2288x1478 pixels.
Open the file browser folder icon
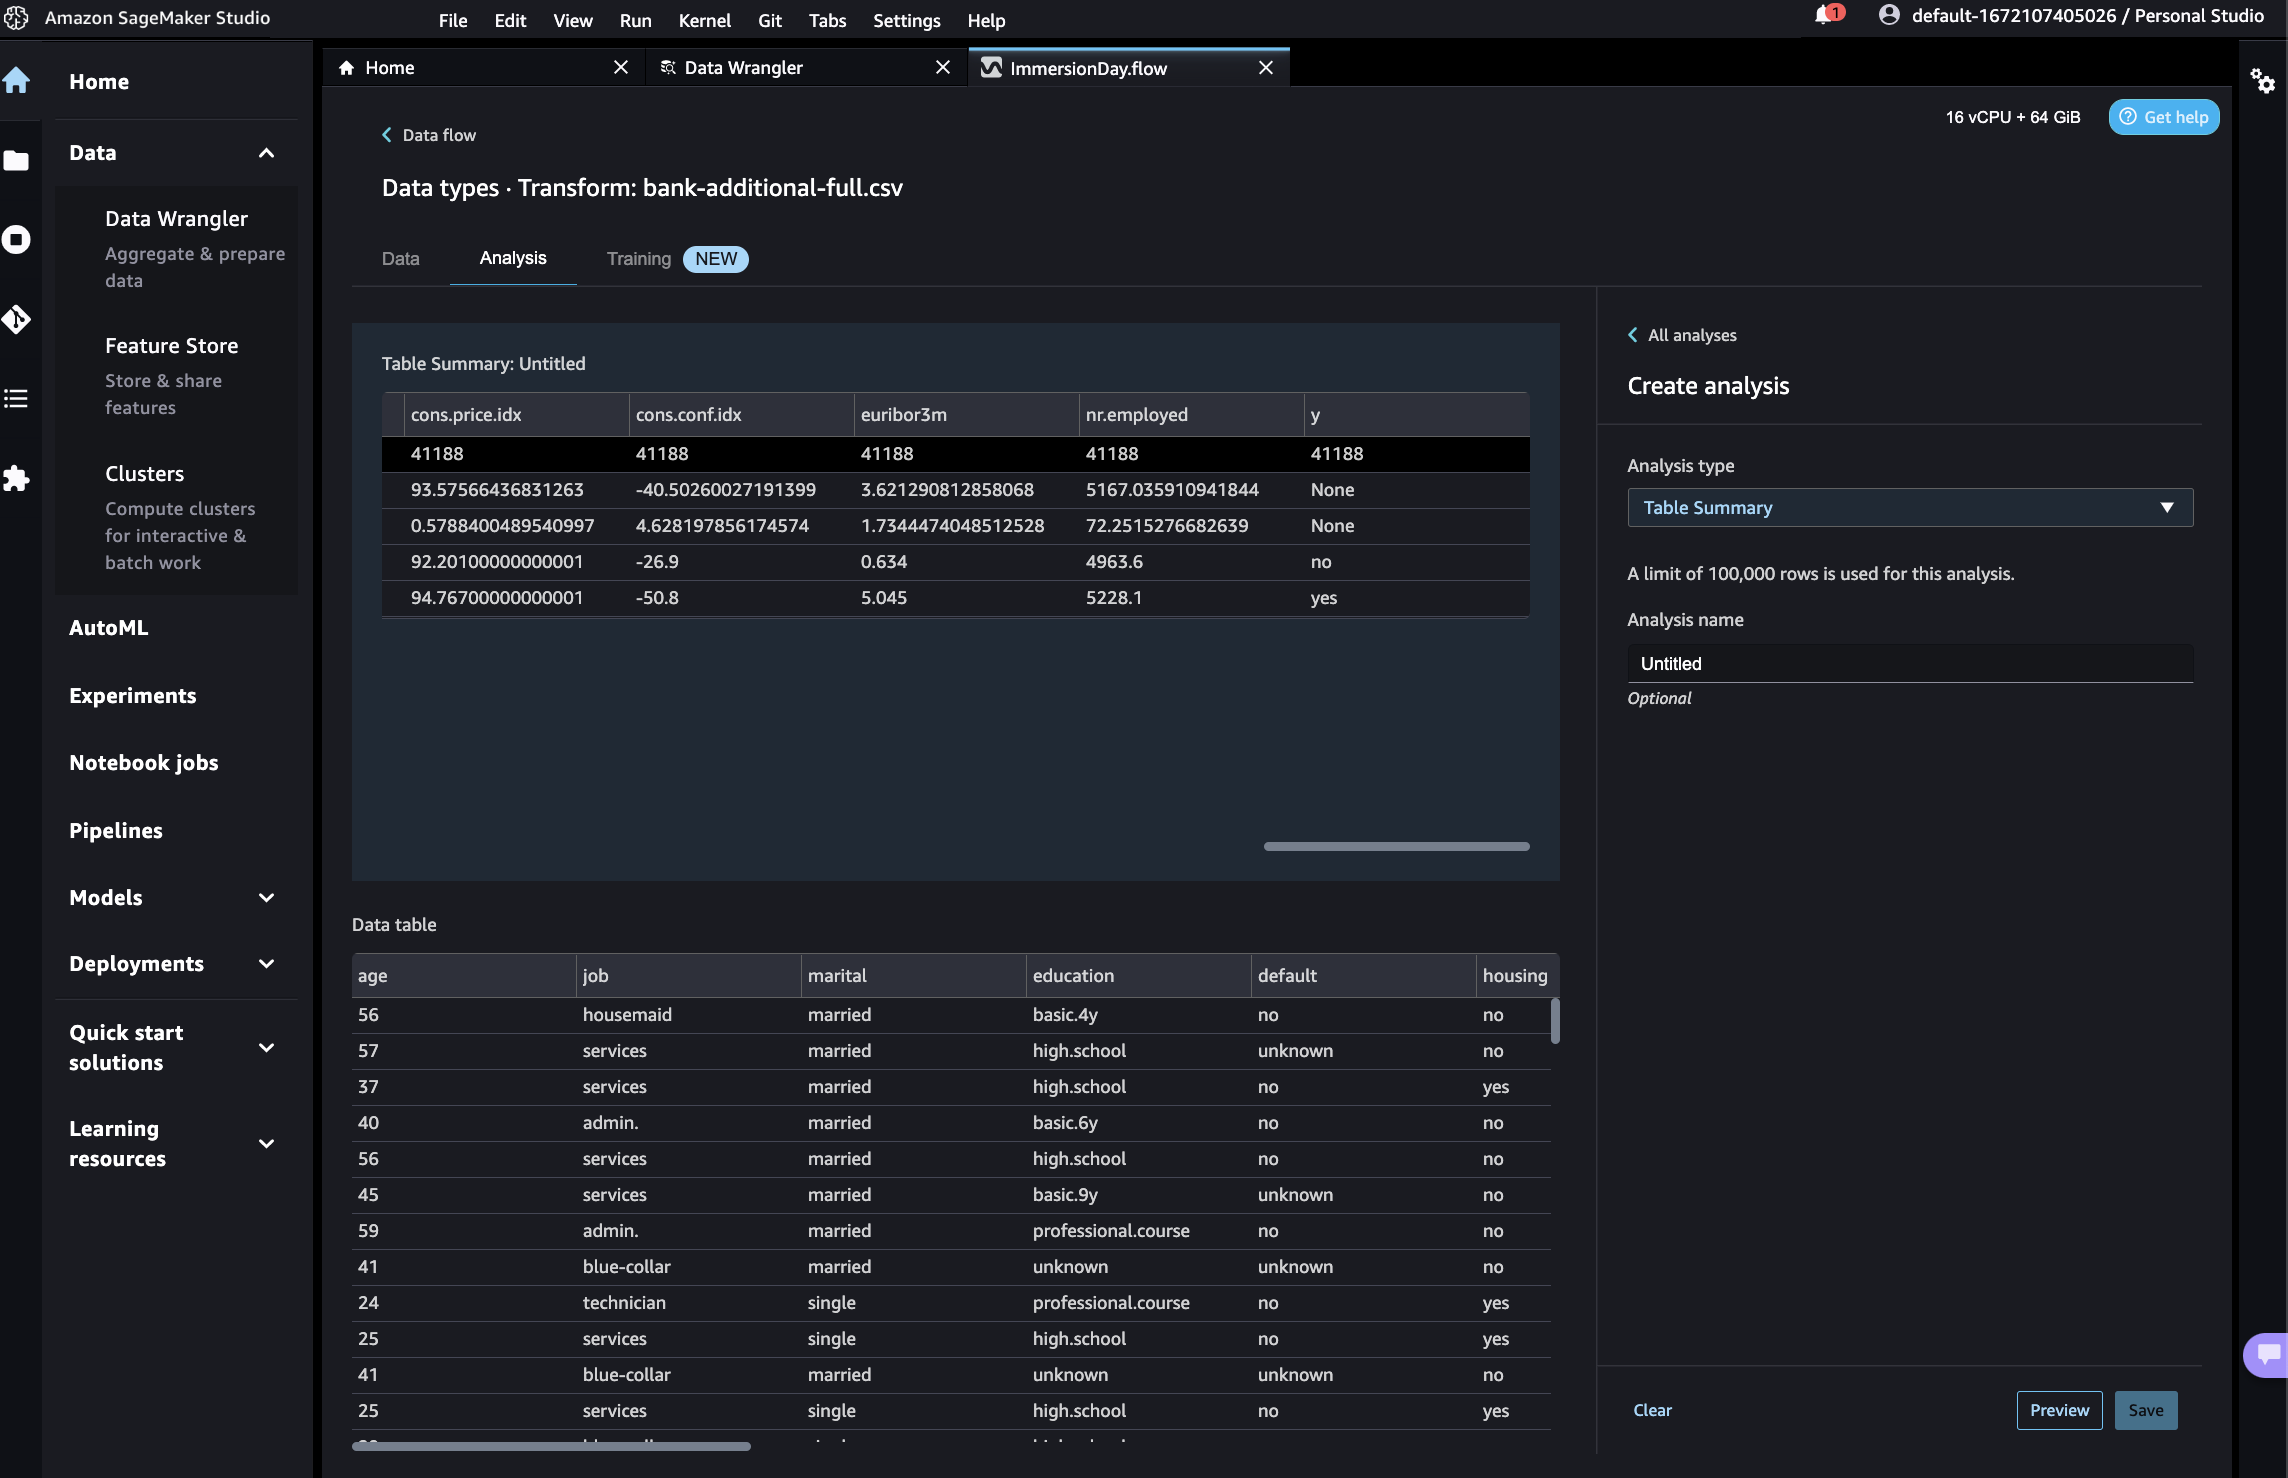coord(17,160)
